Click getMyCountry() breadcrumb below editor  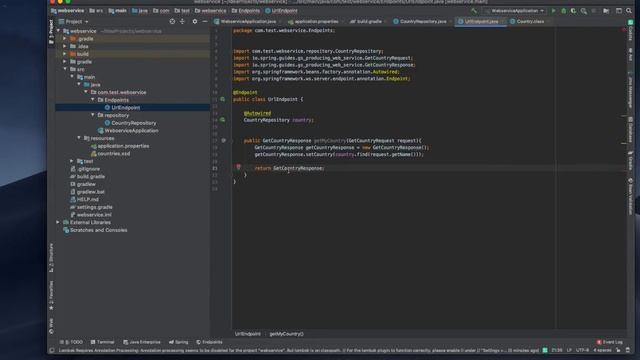287,334
